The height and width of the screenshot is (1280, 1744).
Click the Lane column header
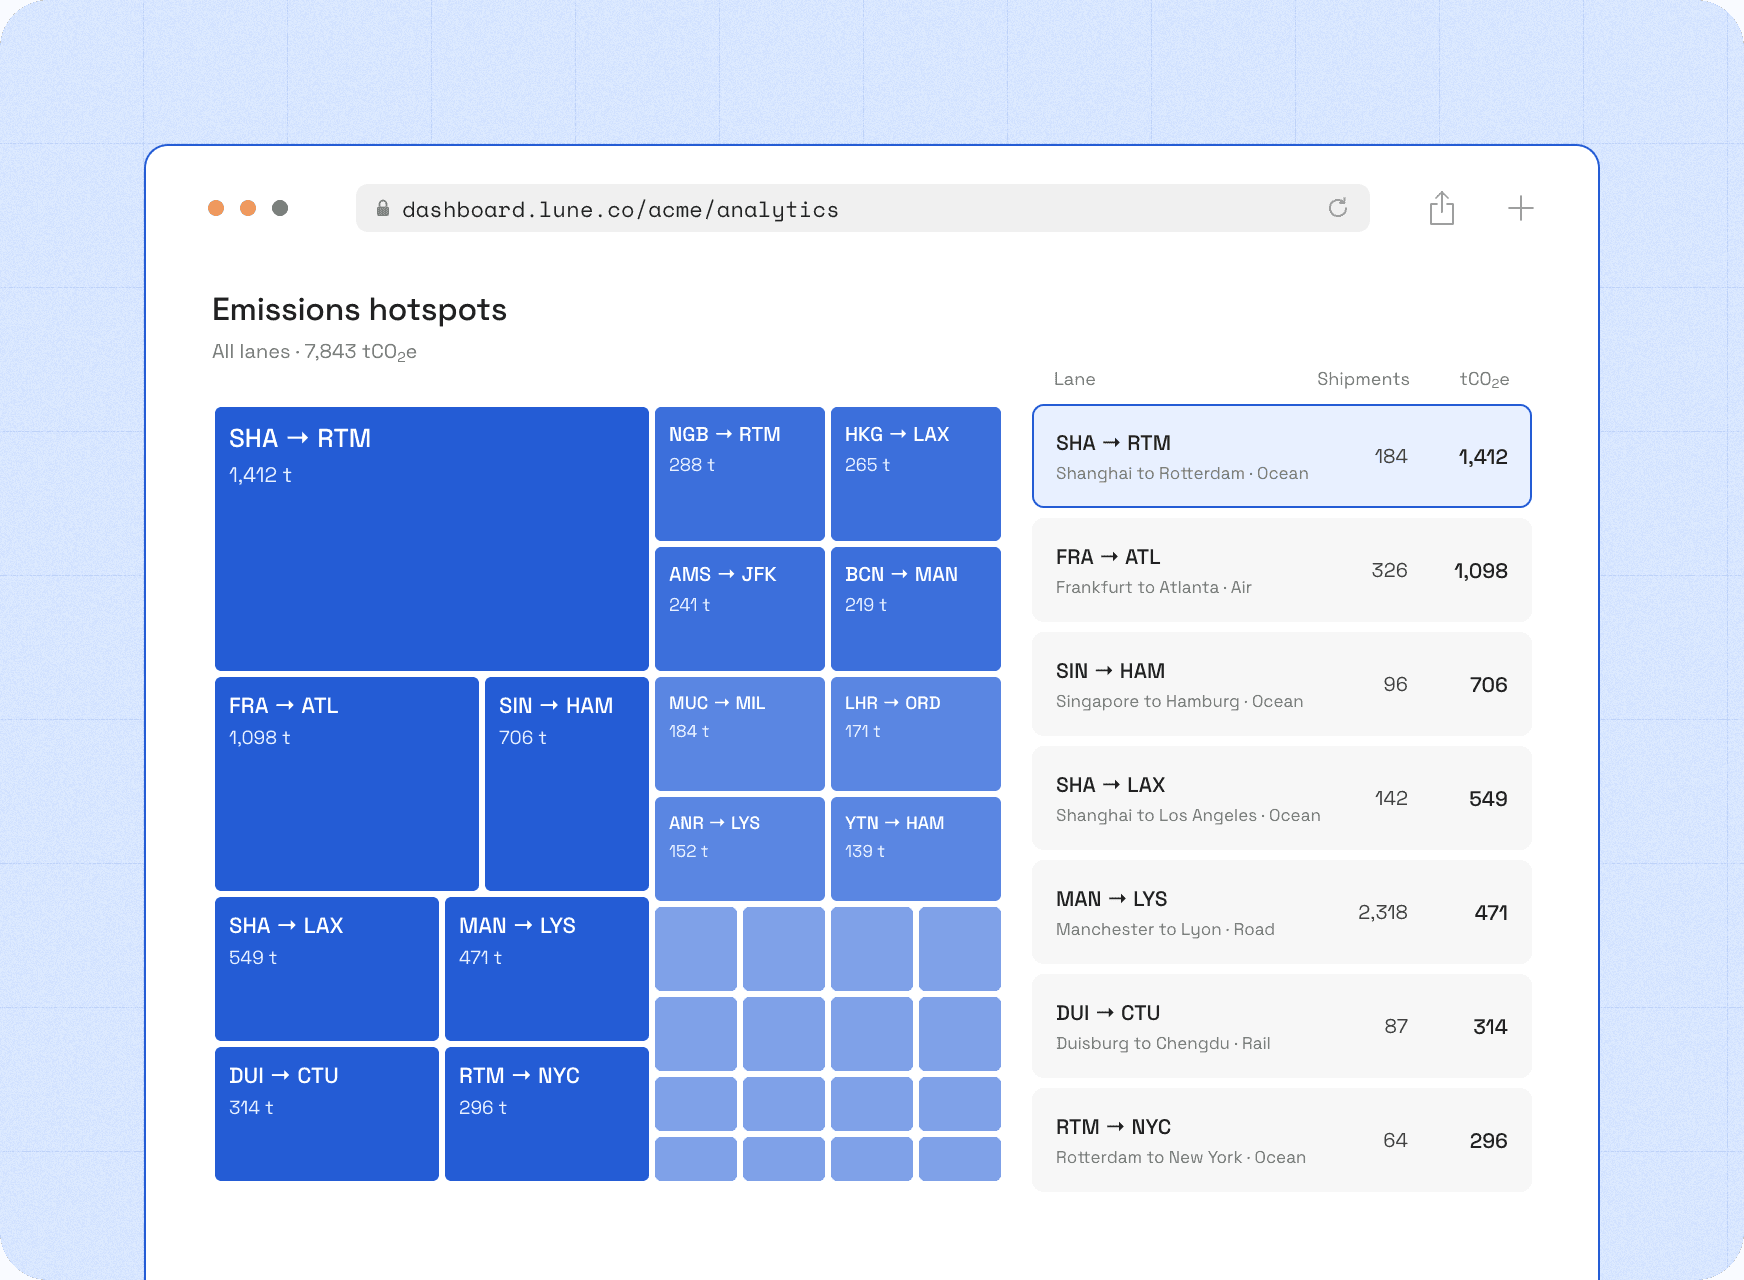point(1074,379)
